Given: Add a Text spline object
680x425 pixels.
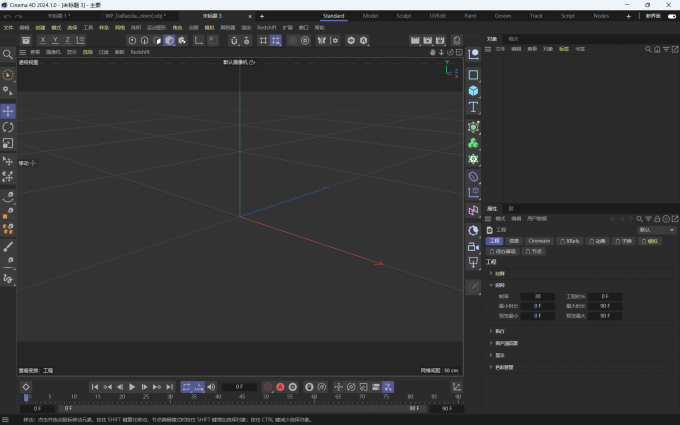Looking at the screenshot, I should [x=473, y=107].
